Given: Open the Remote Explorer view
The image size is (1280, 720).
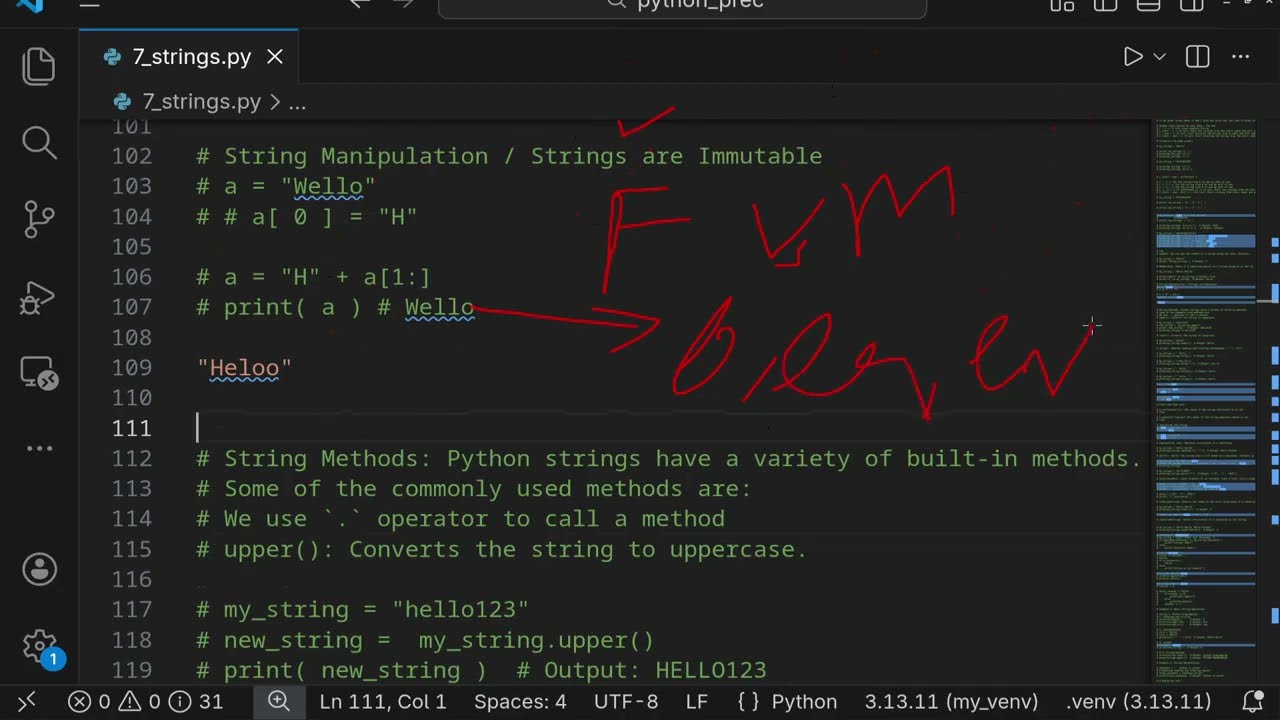Looking at the screenshot, I should coord(39,372).
